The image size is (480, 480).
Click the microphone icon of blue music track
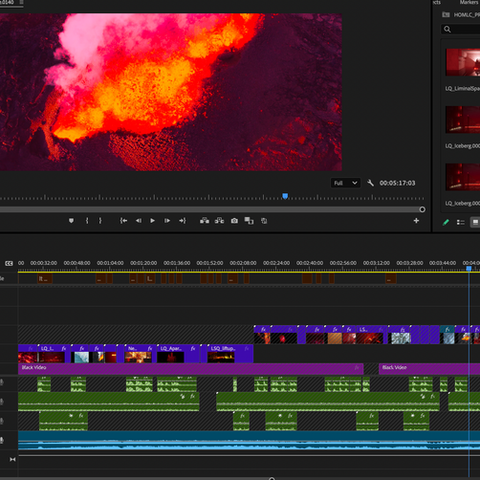click(2, 441)
